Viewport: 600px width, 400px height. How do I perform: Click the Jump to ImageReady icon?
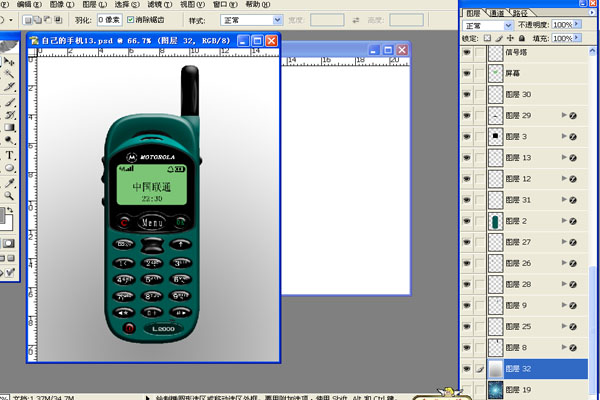tap(9, 273)
